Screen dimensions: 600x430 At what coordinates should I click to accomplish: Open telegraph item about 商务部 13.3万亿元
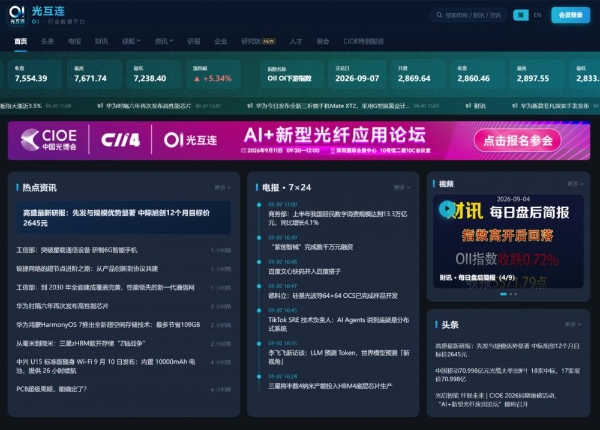click(338, 218)
